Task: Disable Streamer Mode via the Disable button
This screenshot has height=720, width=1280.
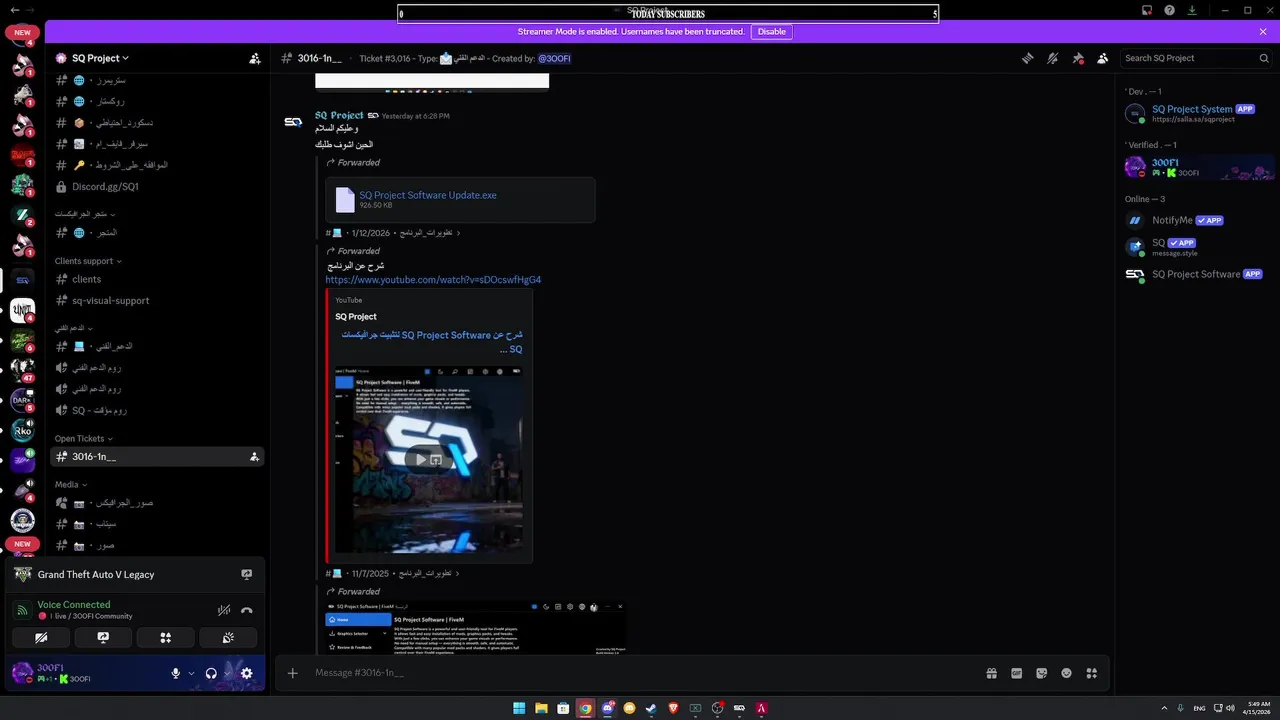Action: [x=771, y=31]
